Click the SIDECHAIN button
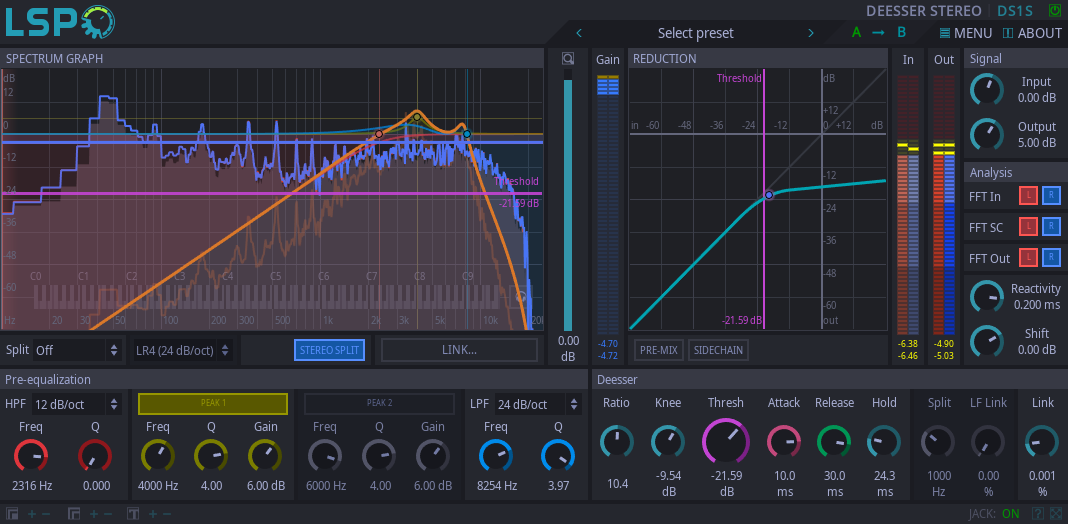The height and width of the screenshot is (524, 1068). pyautogui.click(x=718, y=350)
